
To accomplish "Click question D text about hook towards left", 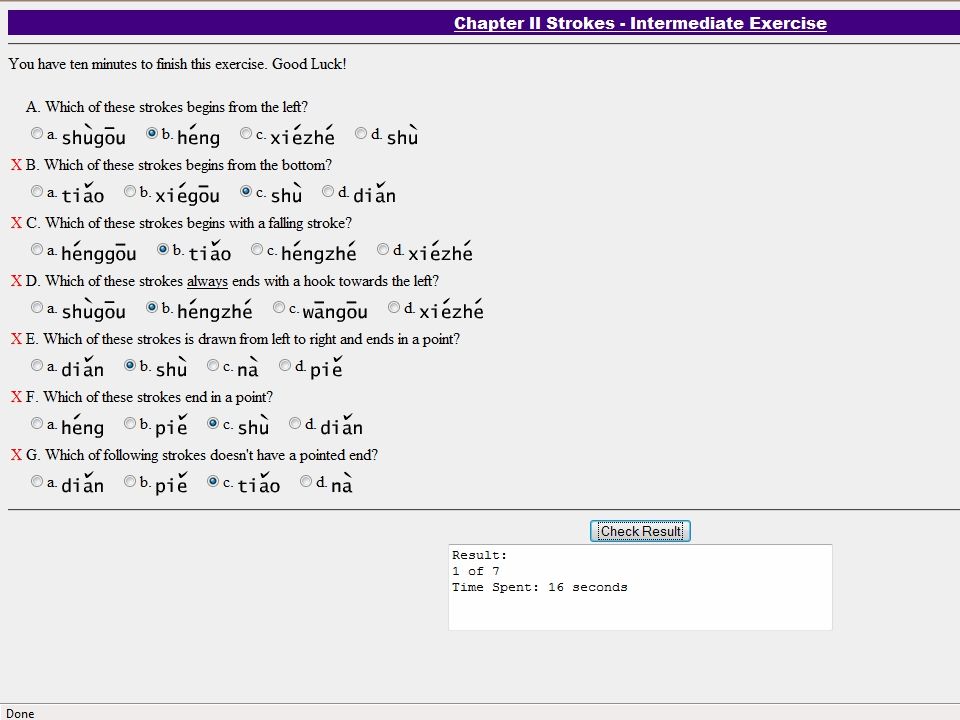I will click(x=233, y=281).
